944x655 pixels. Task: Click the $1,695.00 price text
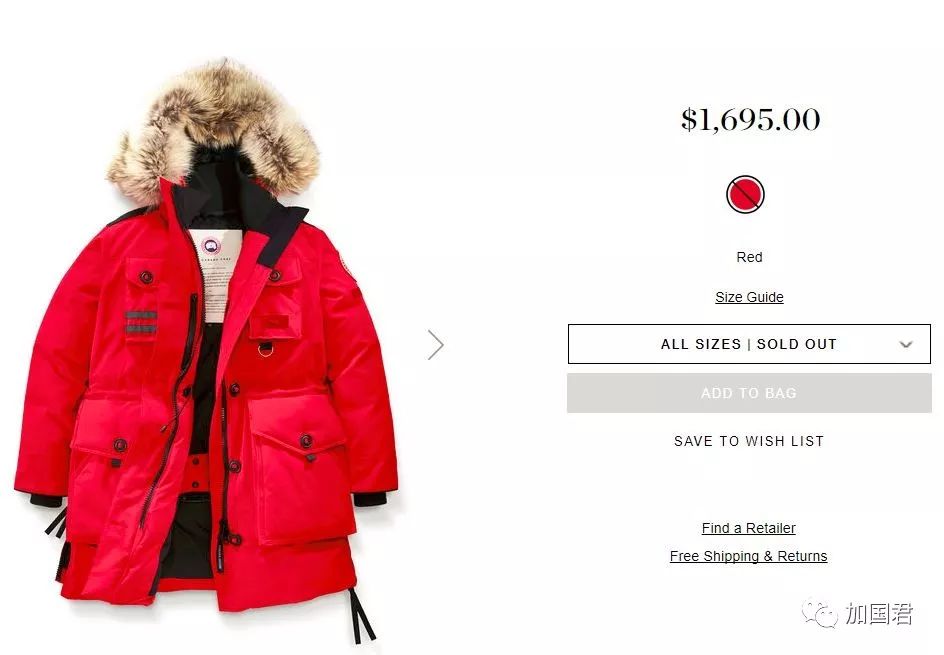pyautogui.click(x=750, y=119)
